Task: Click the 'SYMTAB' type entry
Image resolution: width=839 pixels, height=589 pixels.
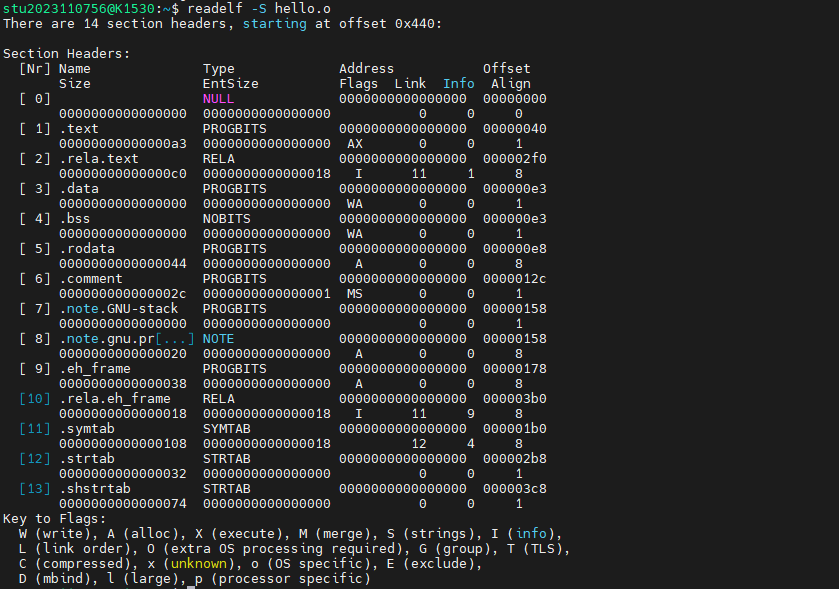Action: pyautogui.click(x=226, y=428)
